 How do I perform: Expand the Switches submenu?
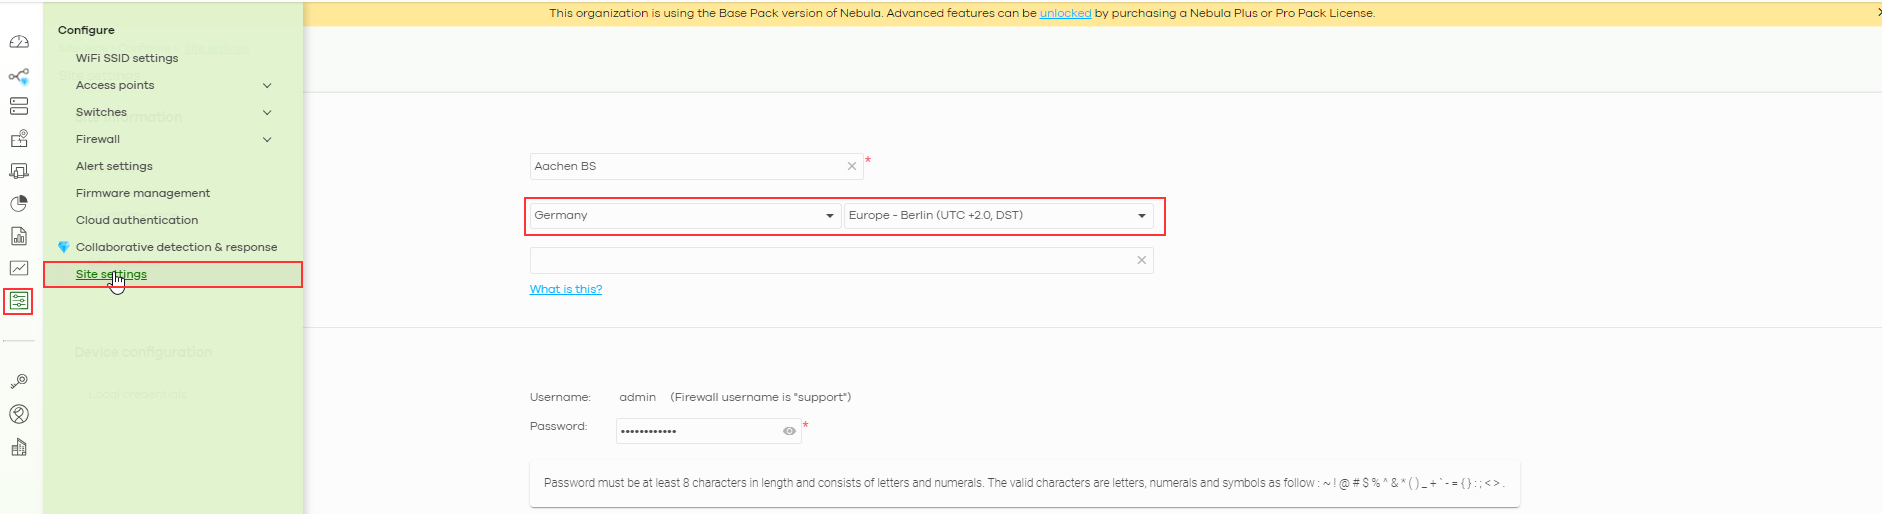267,113
